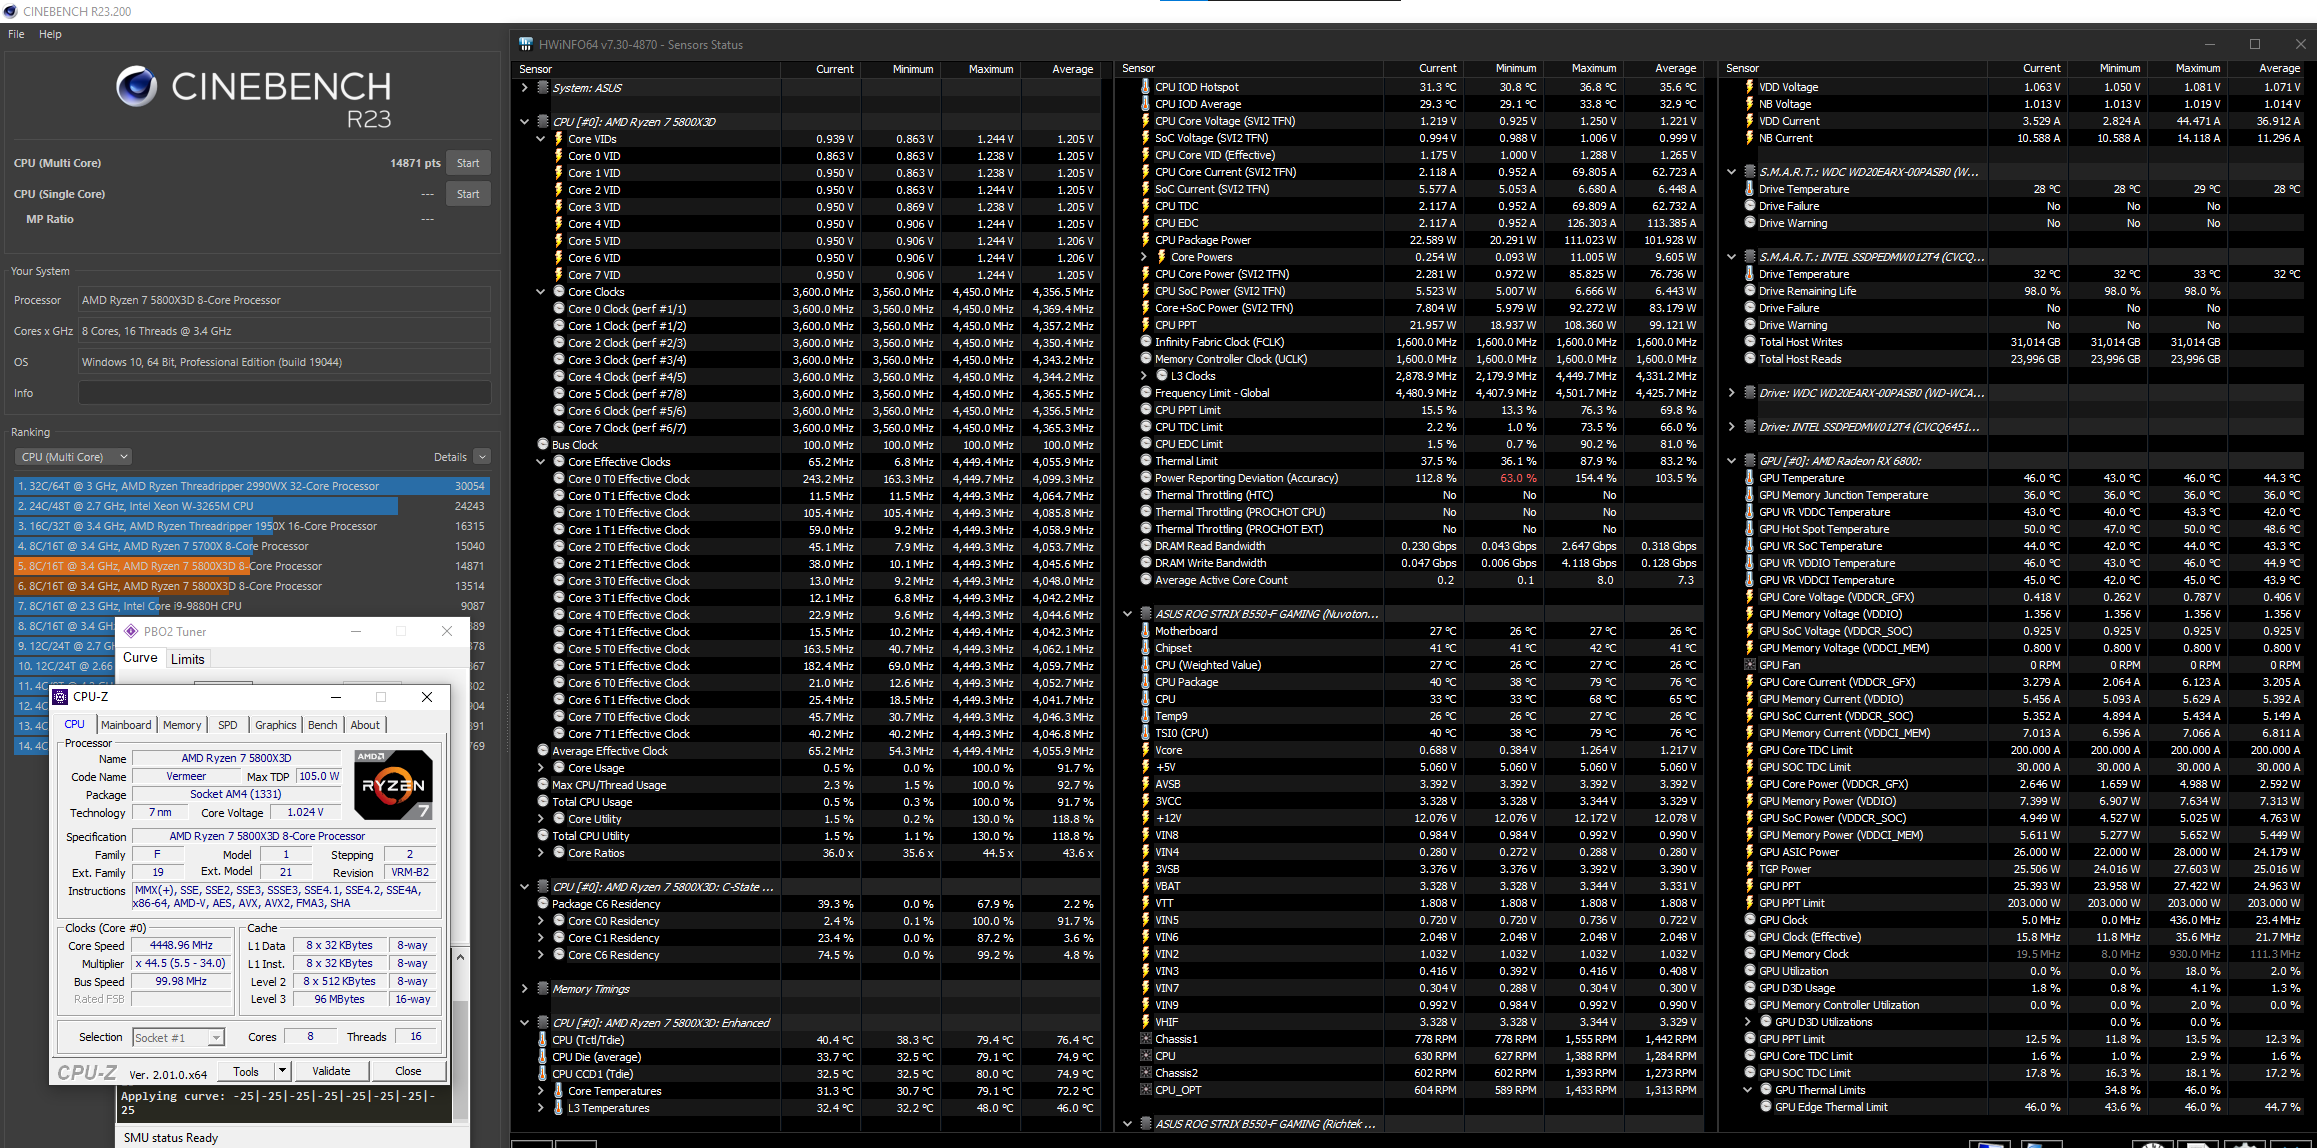Collapse the ASUS ROG STRIX B550-F (Nuvoton) section

[1127, 614]
